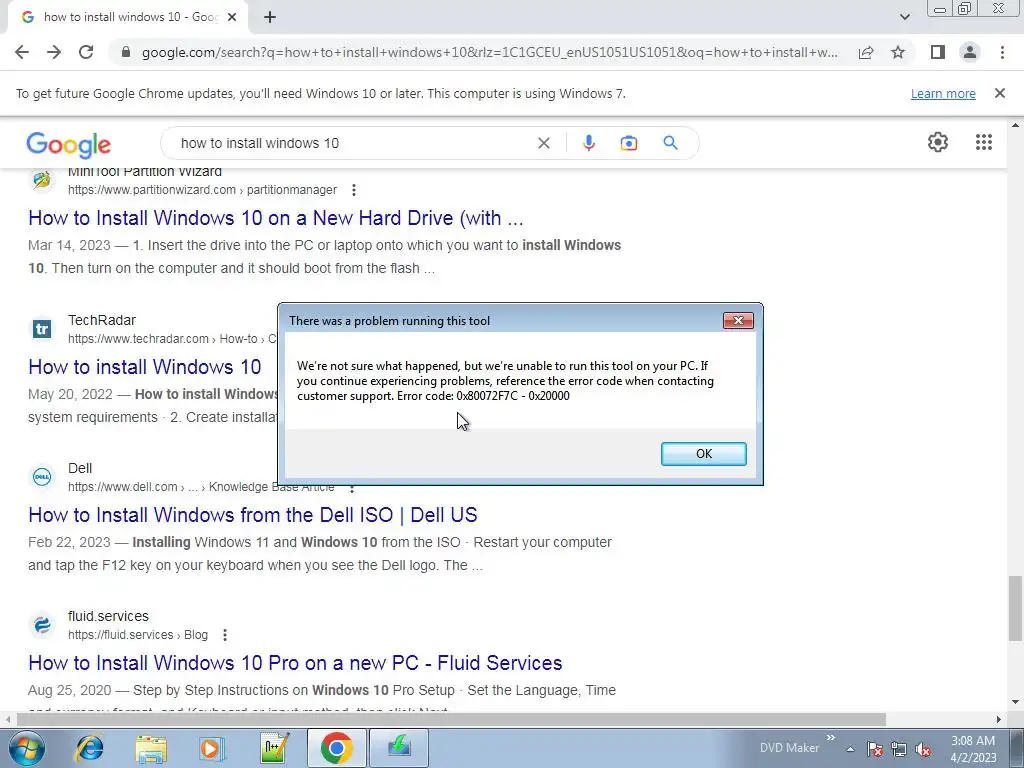Clear the search query text
Viewport: 1024px width, 768px height.
(x=543, y=143)
